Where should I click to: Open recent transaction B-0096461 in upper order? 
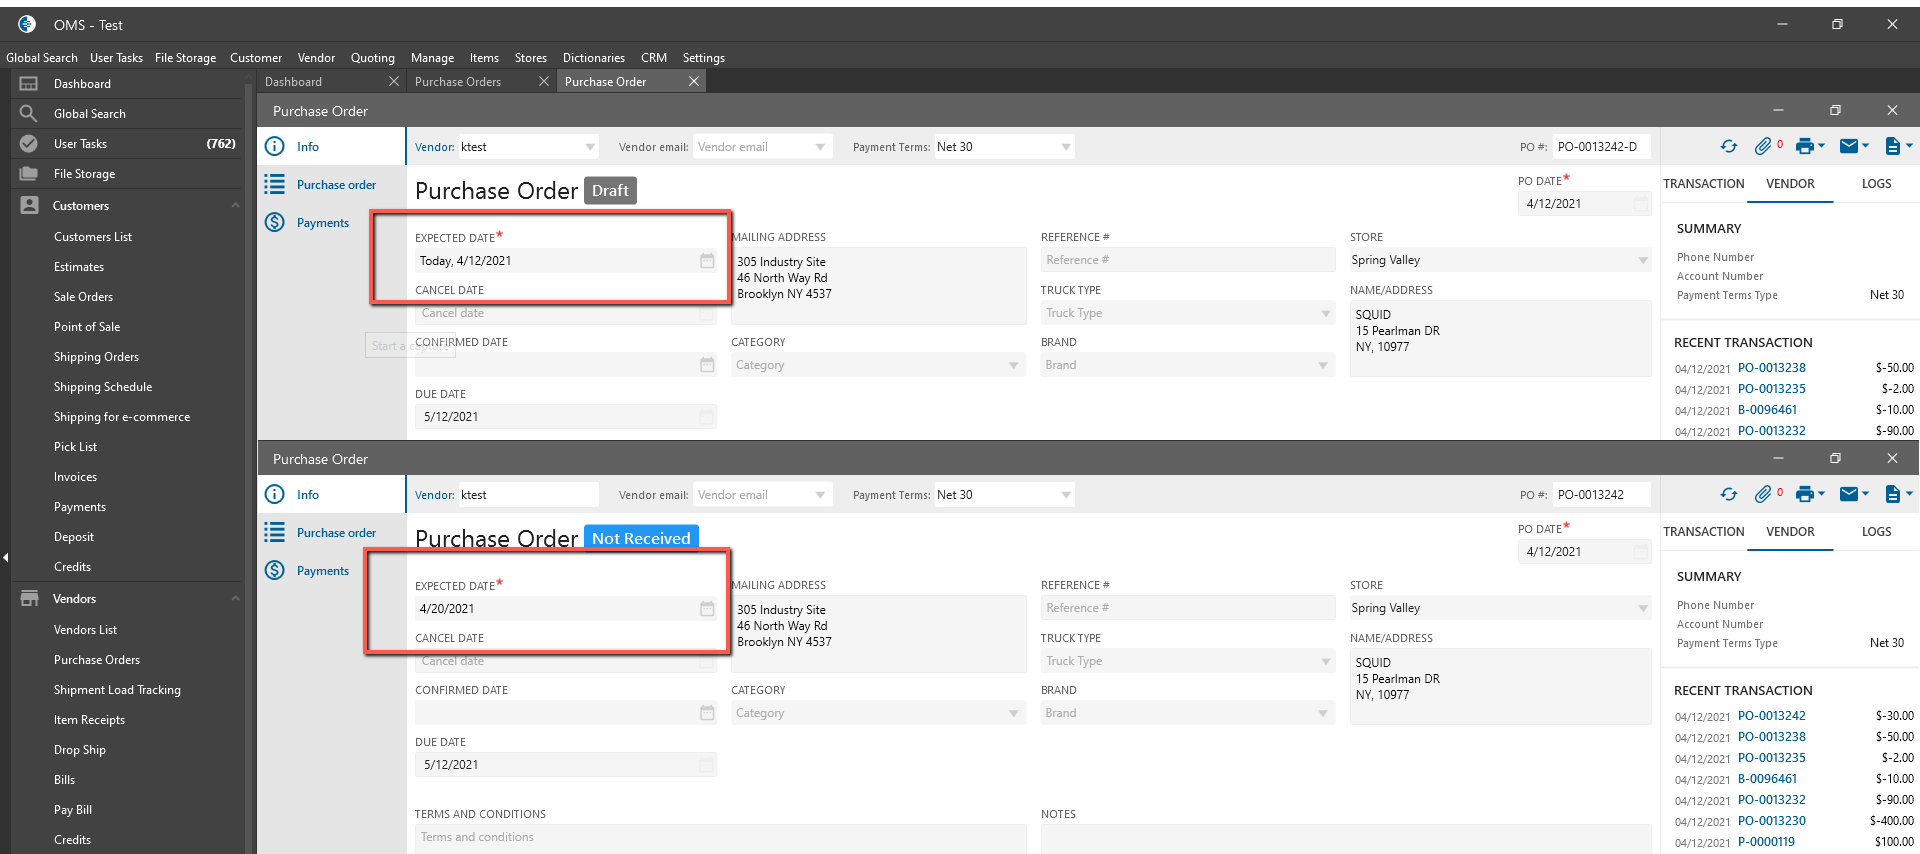[1767, 410]
